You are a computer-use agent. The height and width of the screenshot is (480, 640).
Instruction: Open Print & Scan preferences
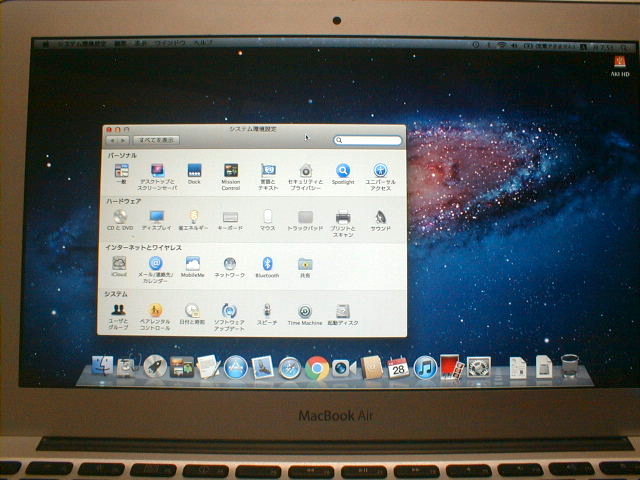click(343, 223)
